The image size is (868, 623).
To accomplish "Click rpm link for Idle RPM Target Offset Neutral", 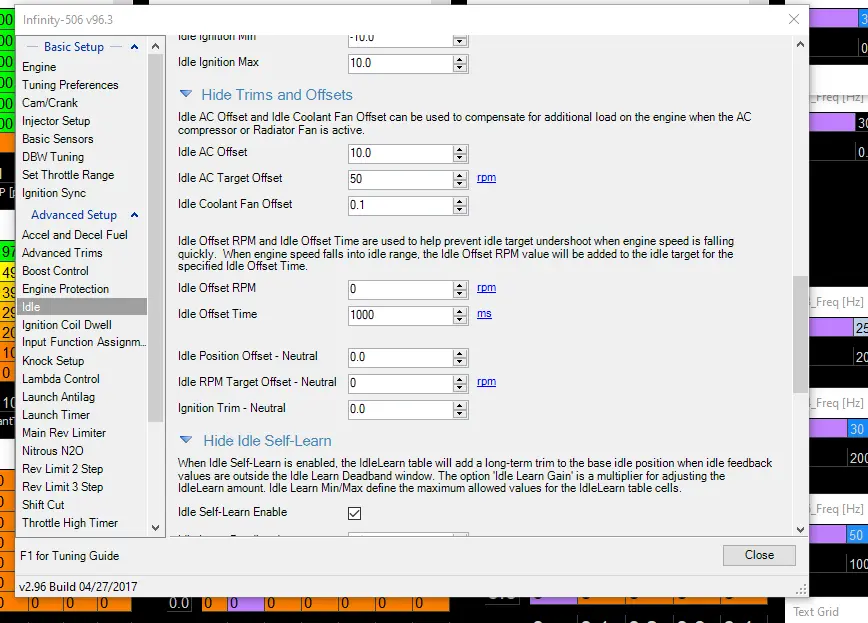I will pyautogui.click(x=486, y=382).
